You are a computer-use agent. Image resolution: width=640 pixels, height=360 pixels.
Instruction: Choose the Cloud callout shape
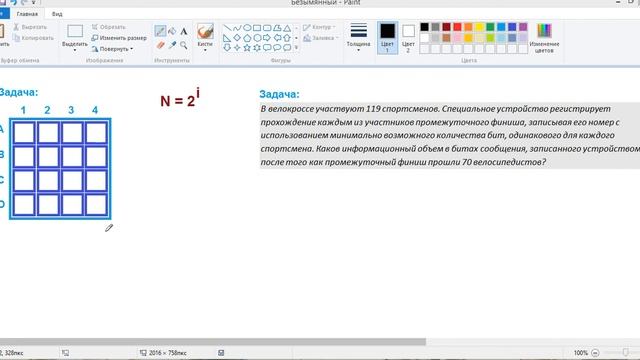coord(287,47)
